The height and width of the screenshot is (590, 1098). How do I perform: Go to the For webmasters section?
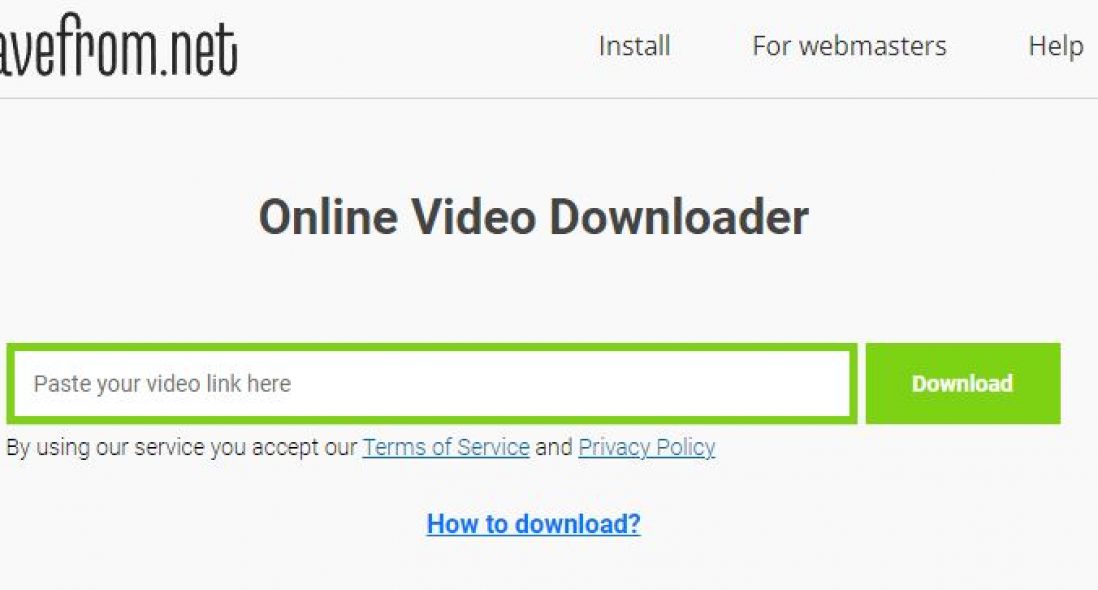click(849, 46)
